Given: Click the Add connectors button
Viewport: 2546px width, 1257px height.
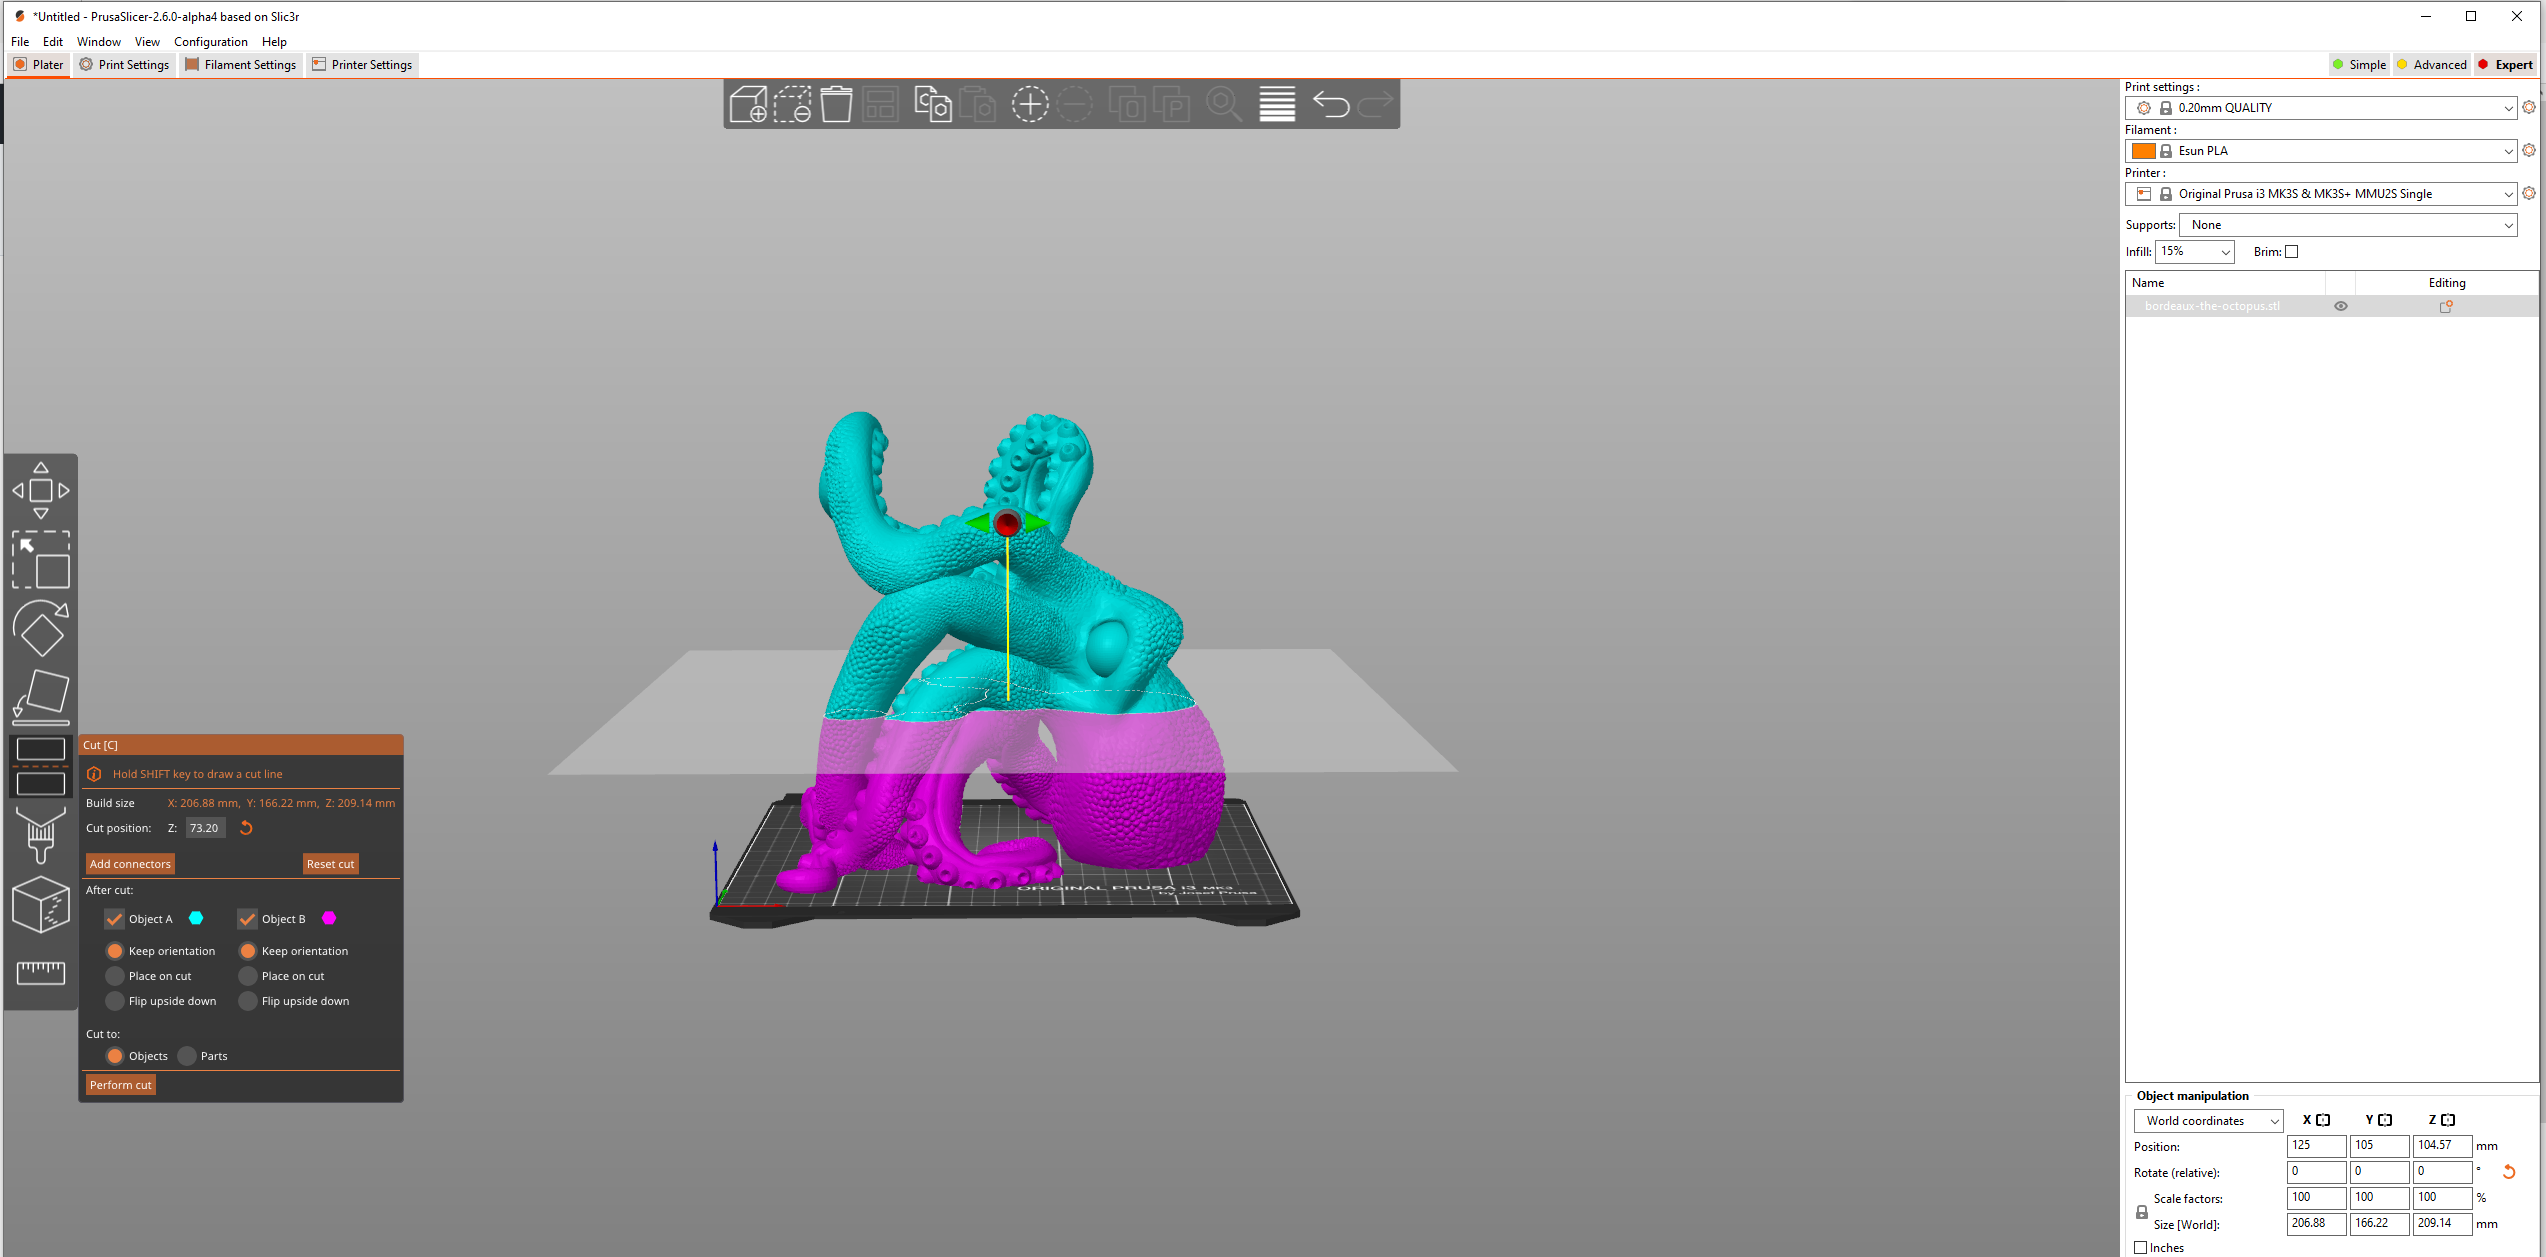Looking at the screenshot, I should pos(130,864).
